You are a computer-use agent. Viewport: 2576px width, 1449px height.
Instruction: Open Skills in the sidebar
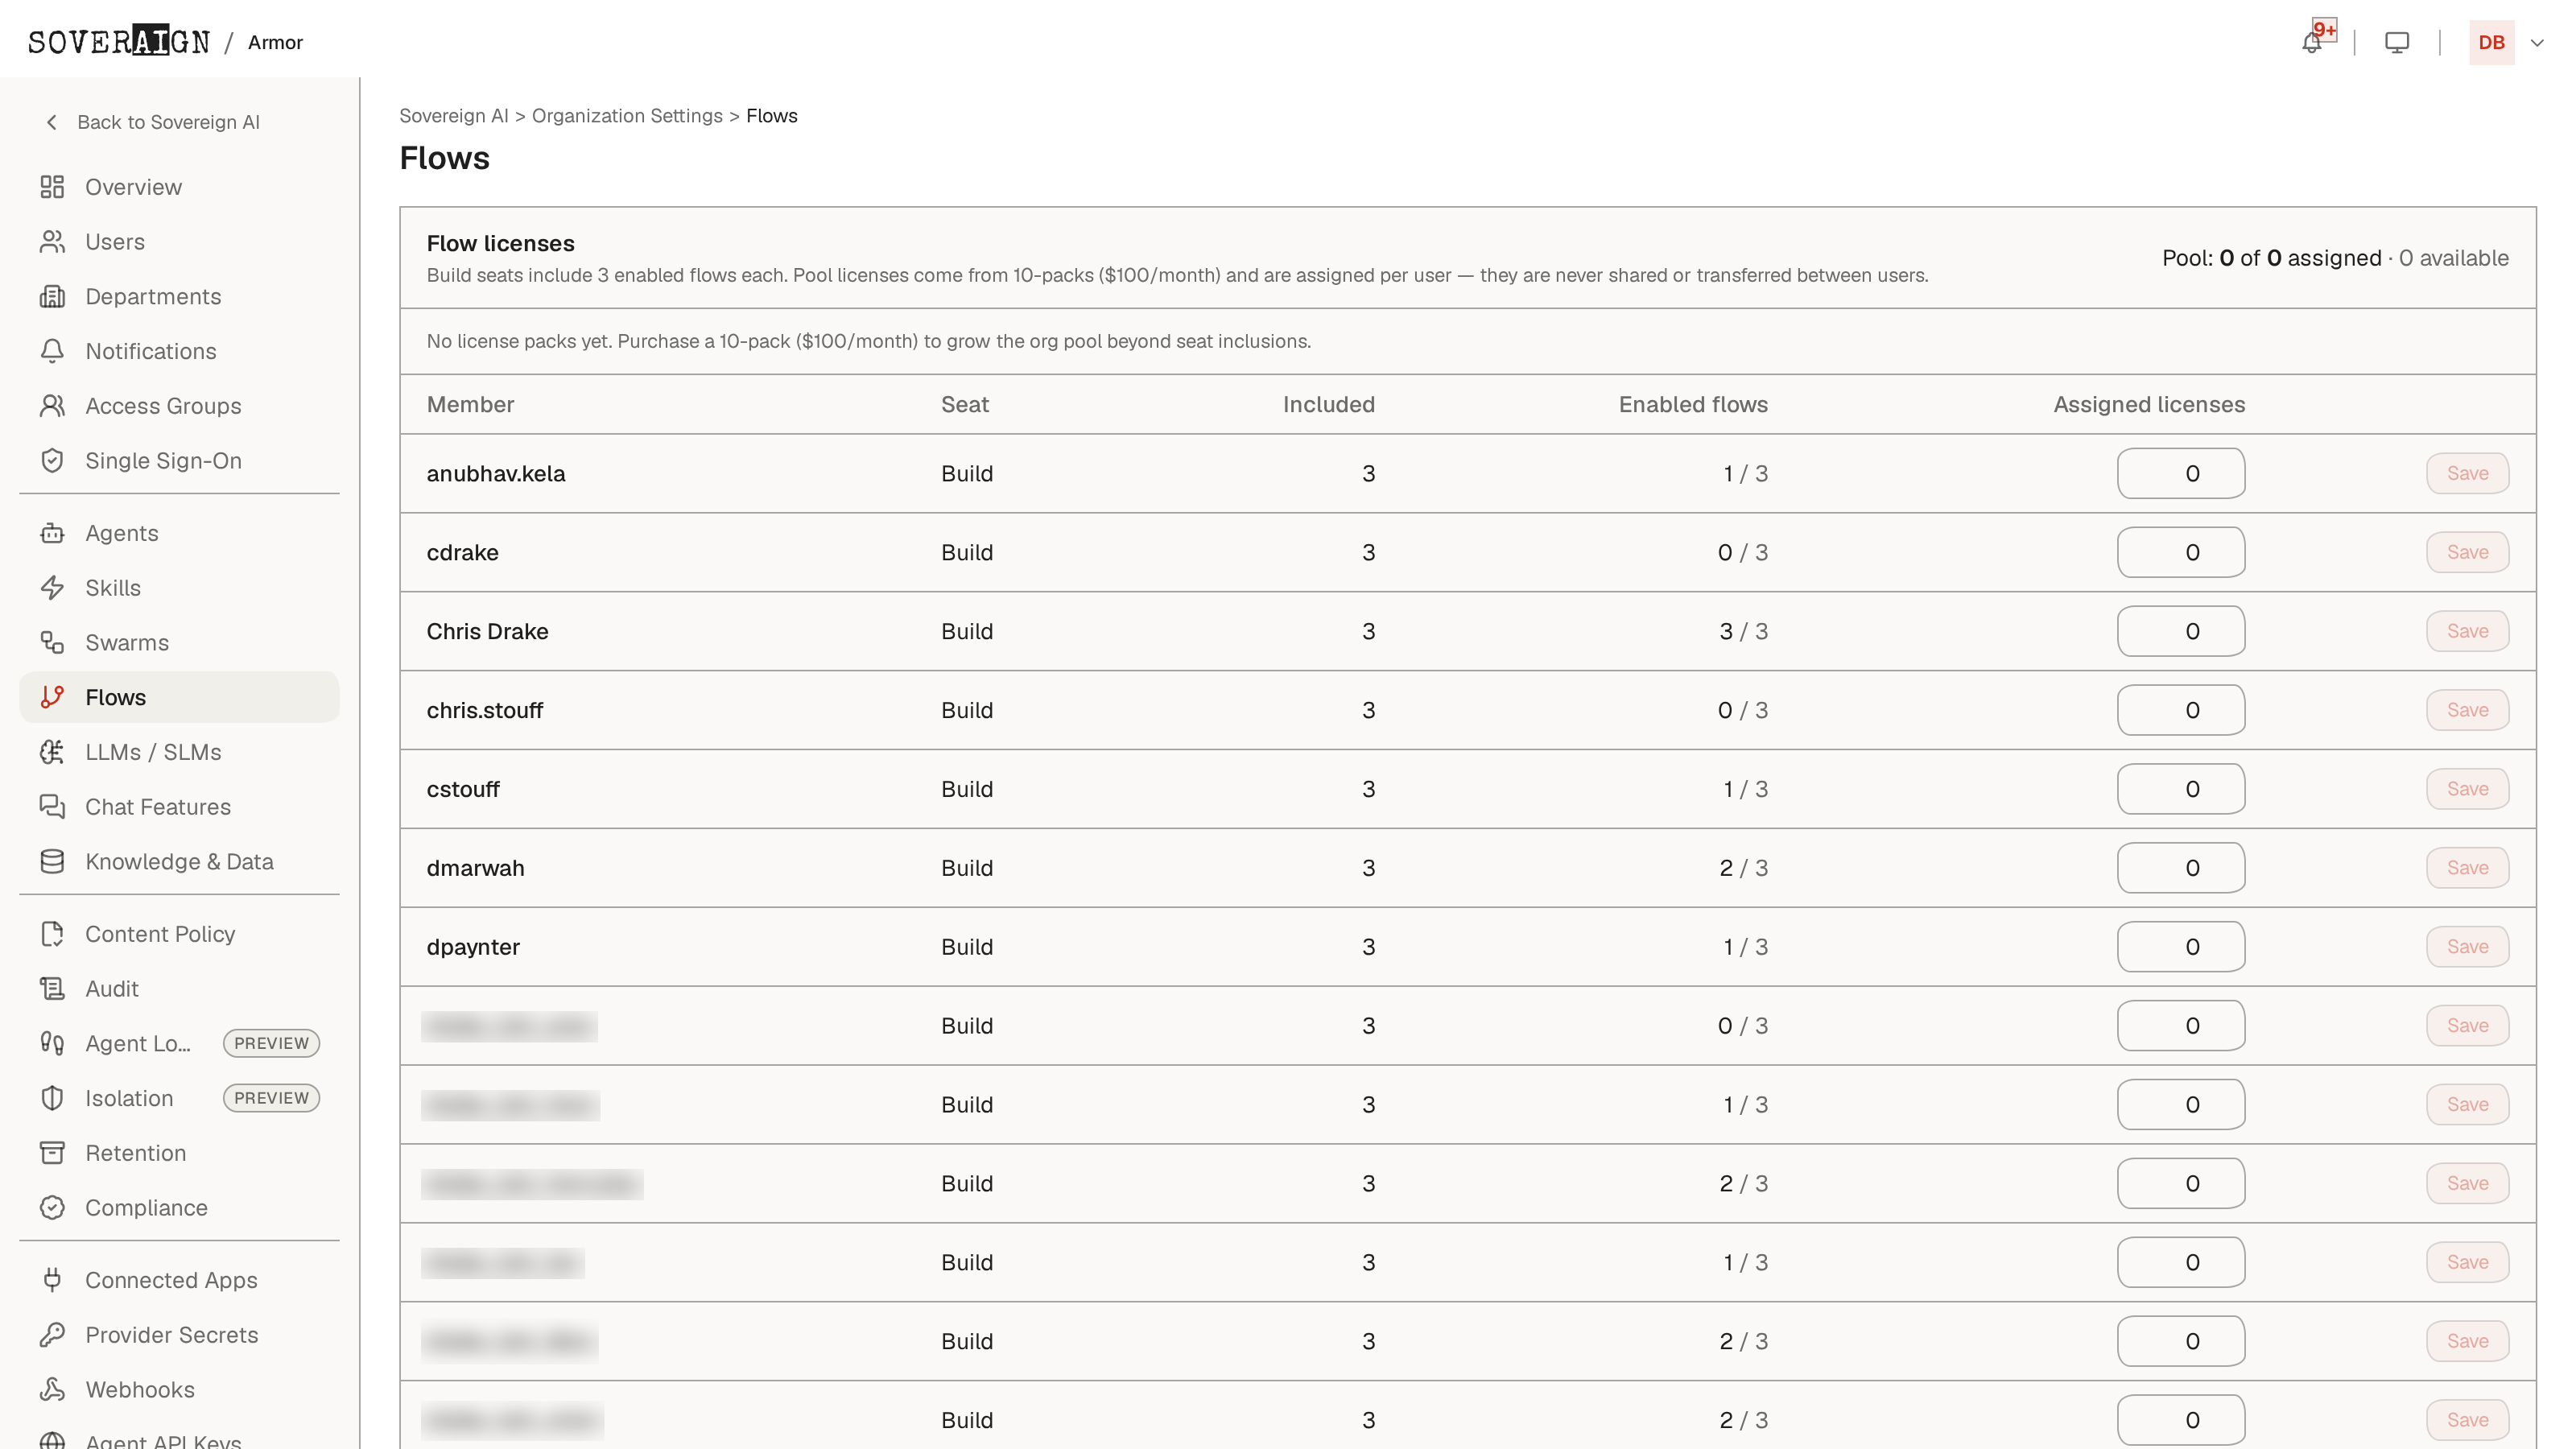coord(179,588)
